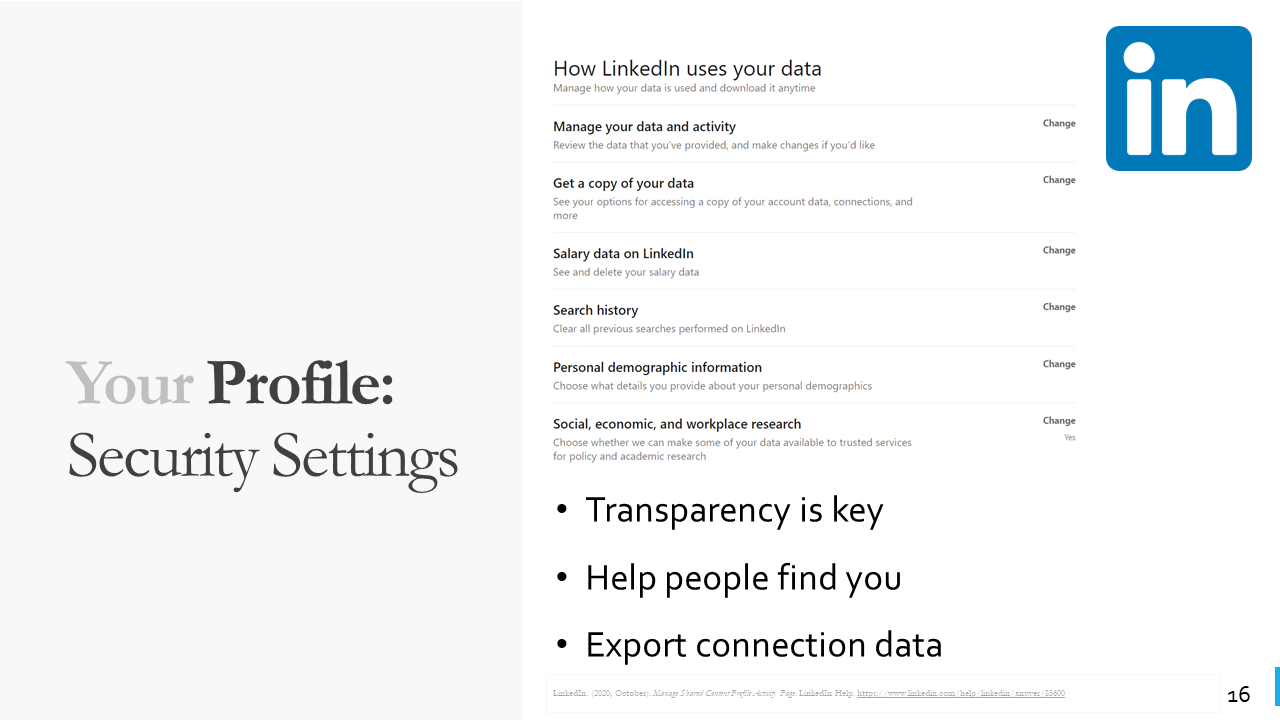Click the Help people find you bullet
Screen dimensions: 1280x720
tap(729, 578)
